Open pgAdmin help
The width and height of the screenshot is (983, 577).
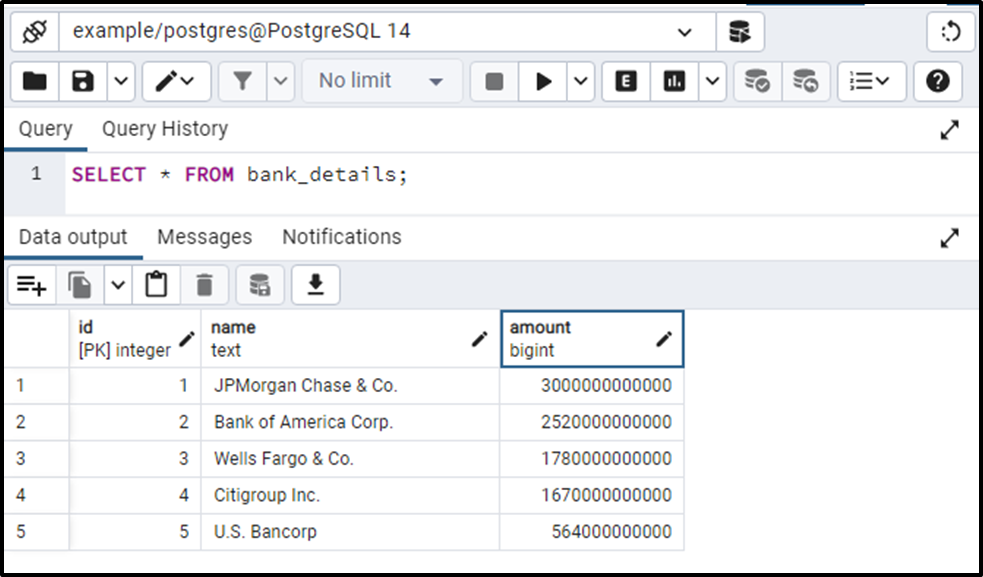pos(938,81)
